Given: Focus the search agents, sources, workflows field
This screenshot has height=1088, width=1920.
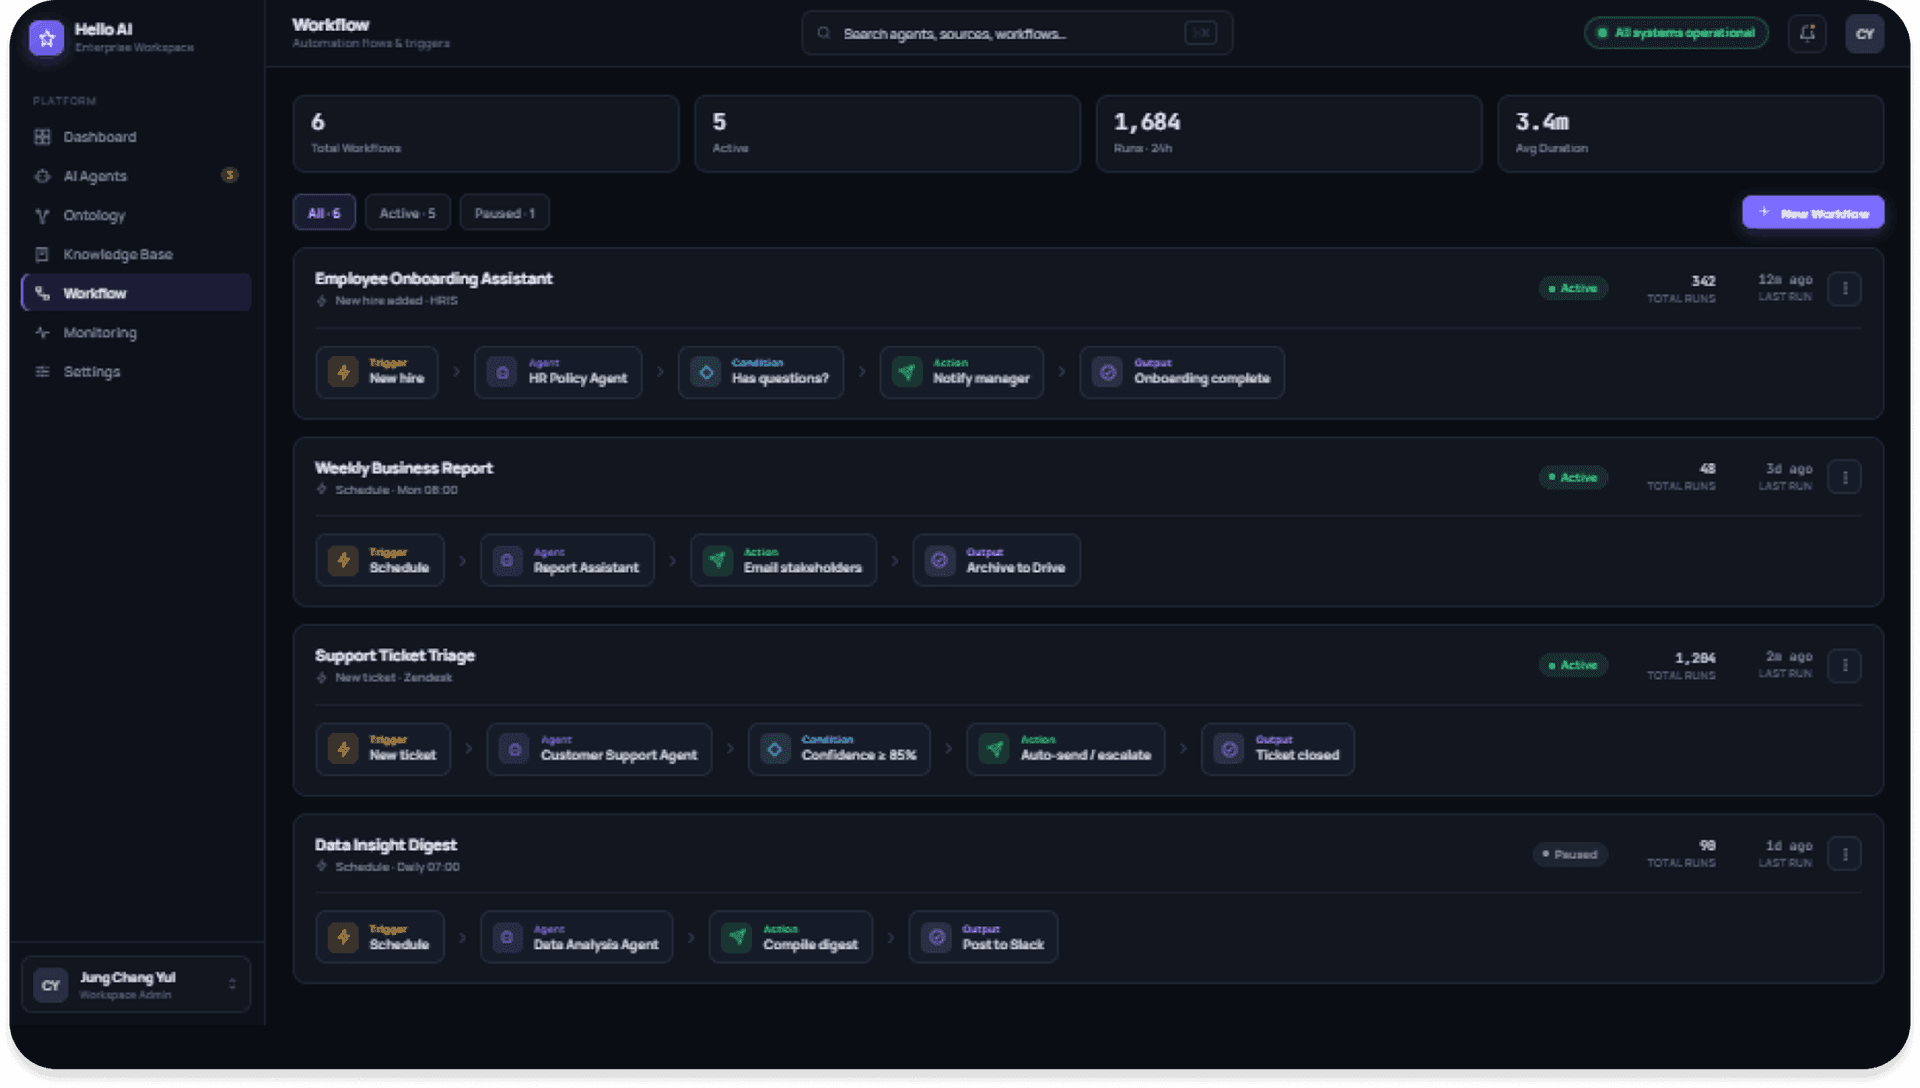Looking at the screenshot, I should pyautogui.click(x=1017, y=33).
